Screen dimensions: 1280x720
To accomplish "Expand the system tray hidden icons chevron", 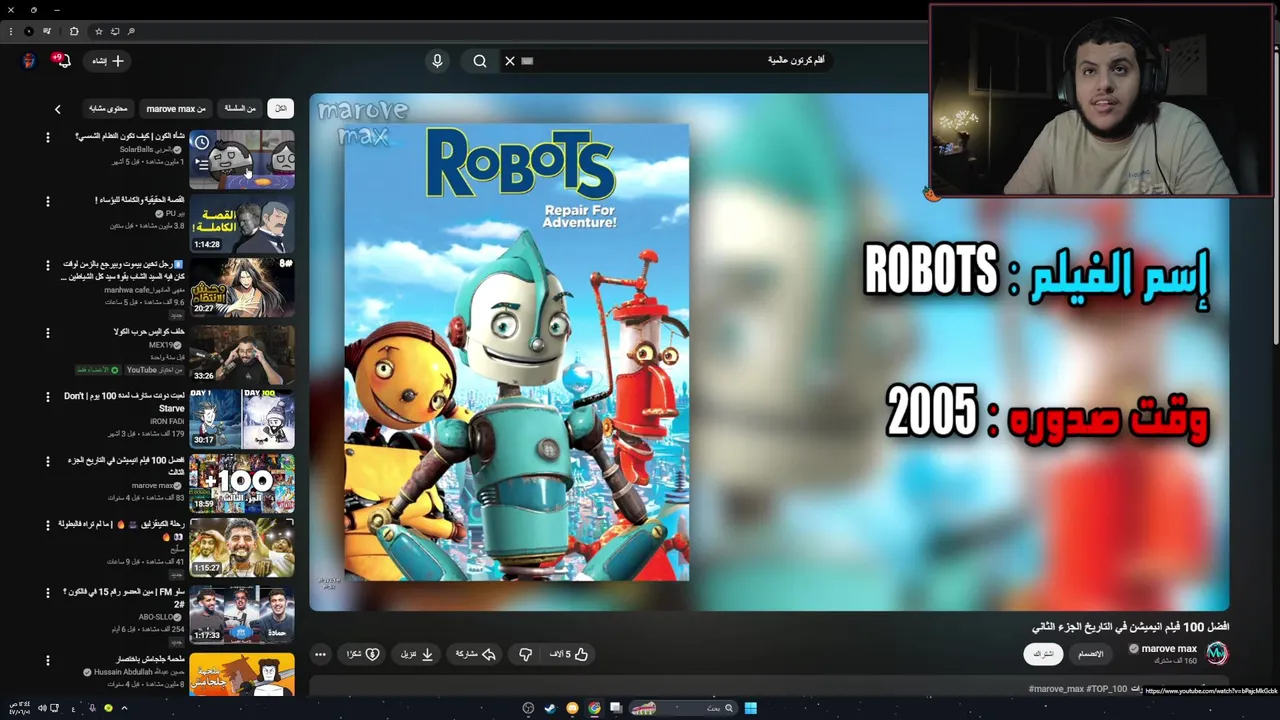I will tap(124, 708).
